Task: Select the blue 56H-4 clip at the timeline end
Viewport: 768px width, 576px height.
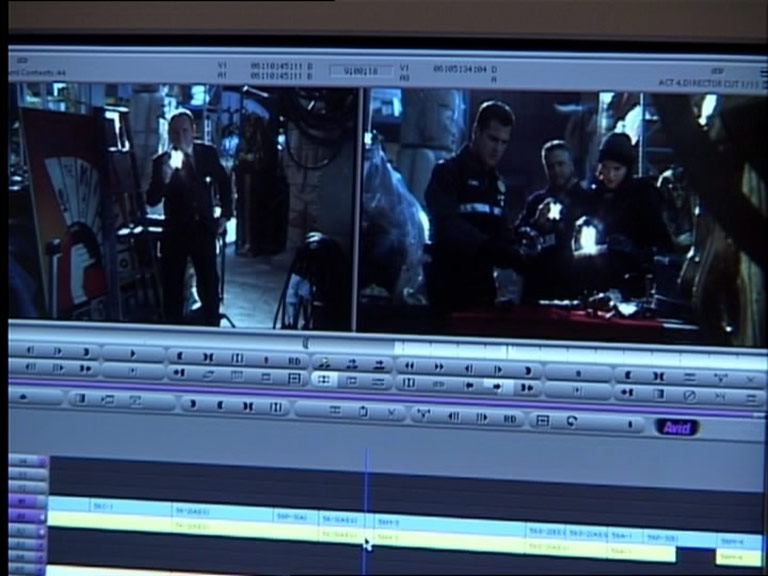Action: click(x=740, y=542)
